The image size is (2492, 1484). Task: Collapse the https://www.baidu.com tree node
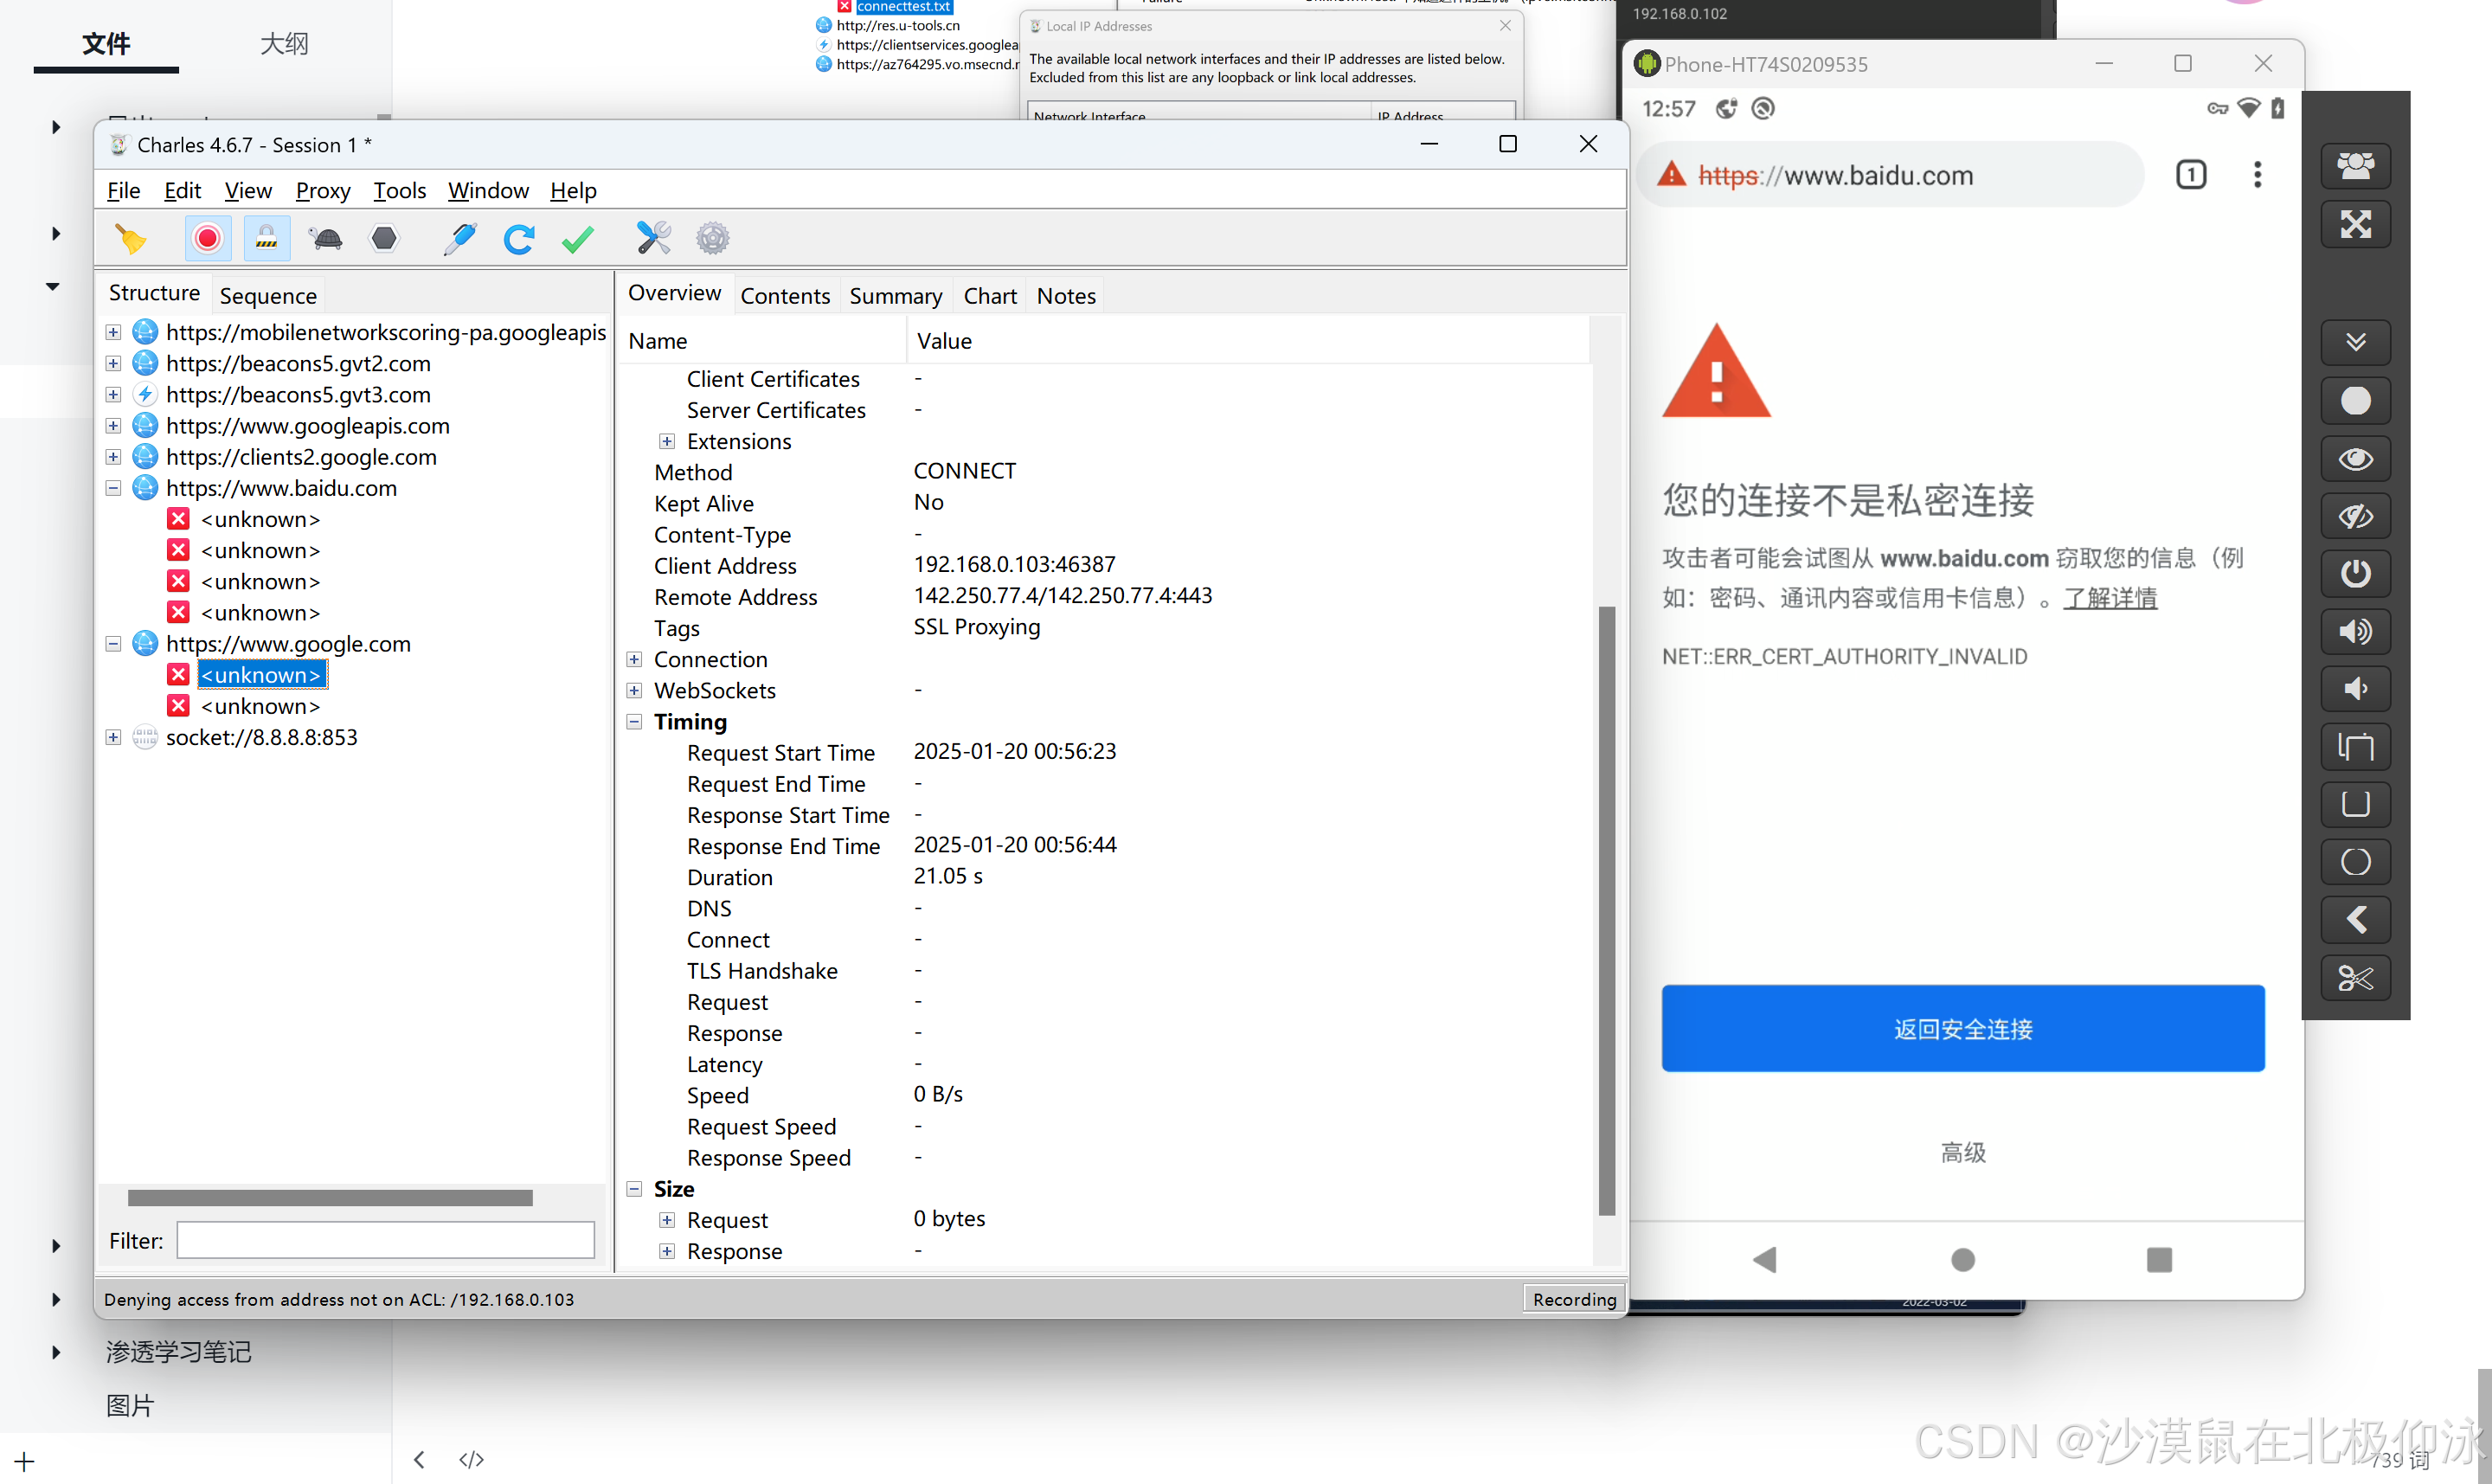point(113,488)
